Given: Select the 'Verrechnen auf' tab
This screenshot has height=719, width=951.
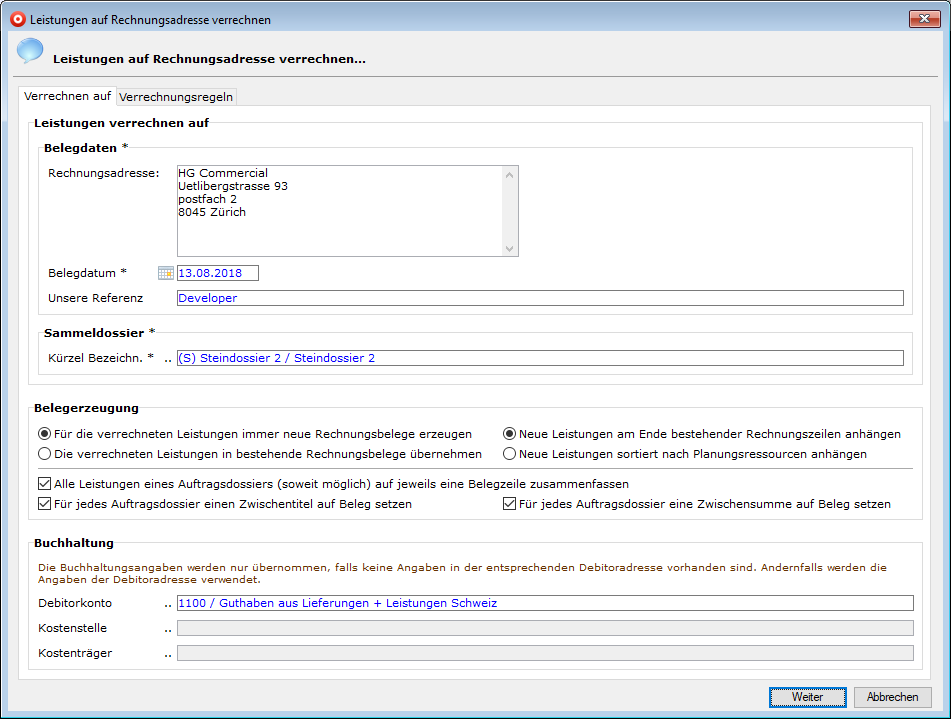Looking at the screenshot, I should click(x=67, y=97).
